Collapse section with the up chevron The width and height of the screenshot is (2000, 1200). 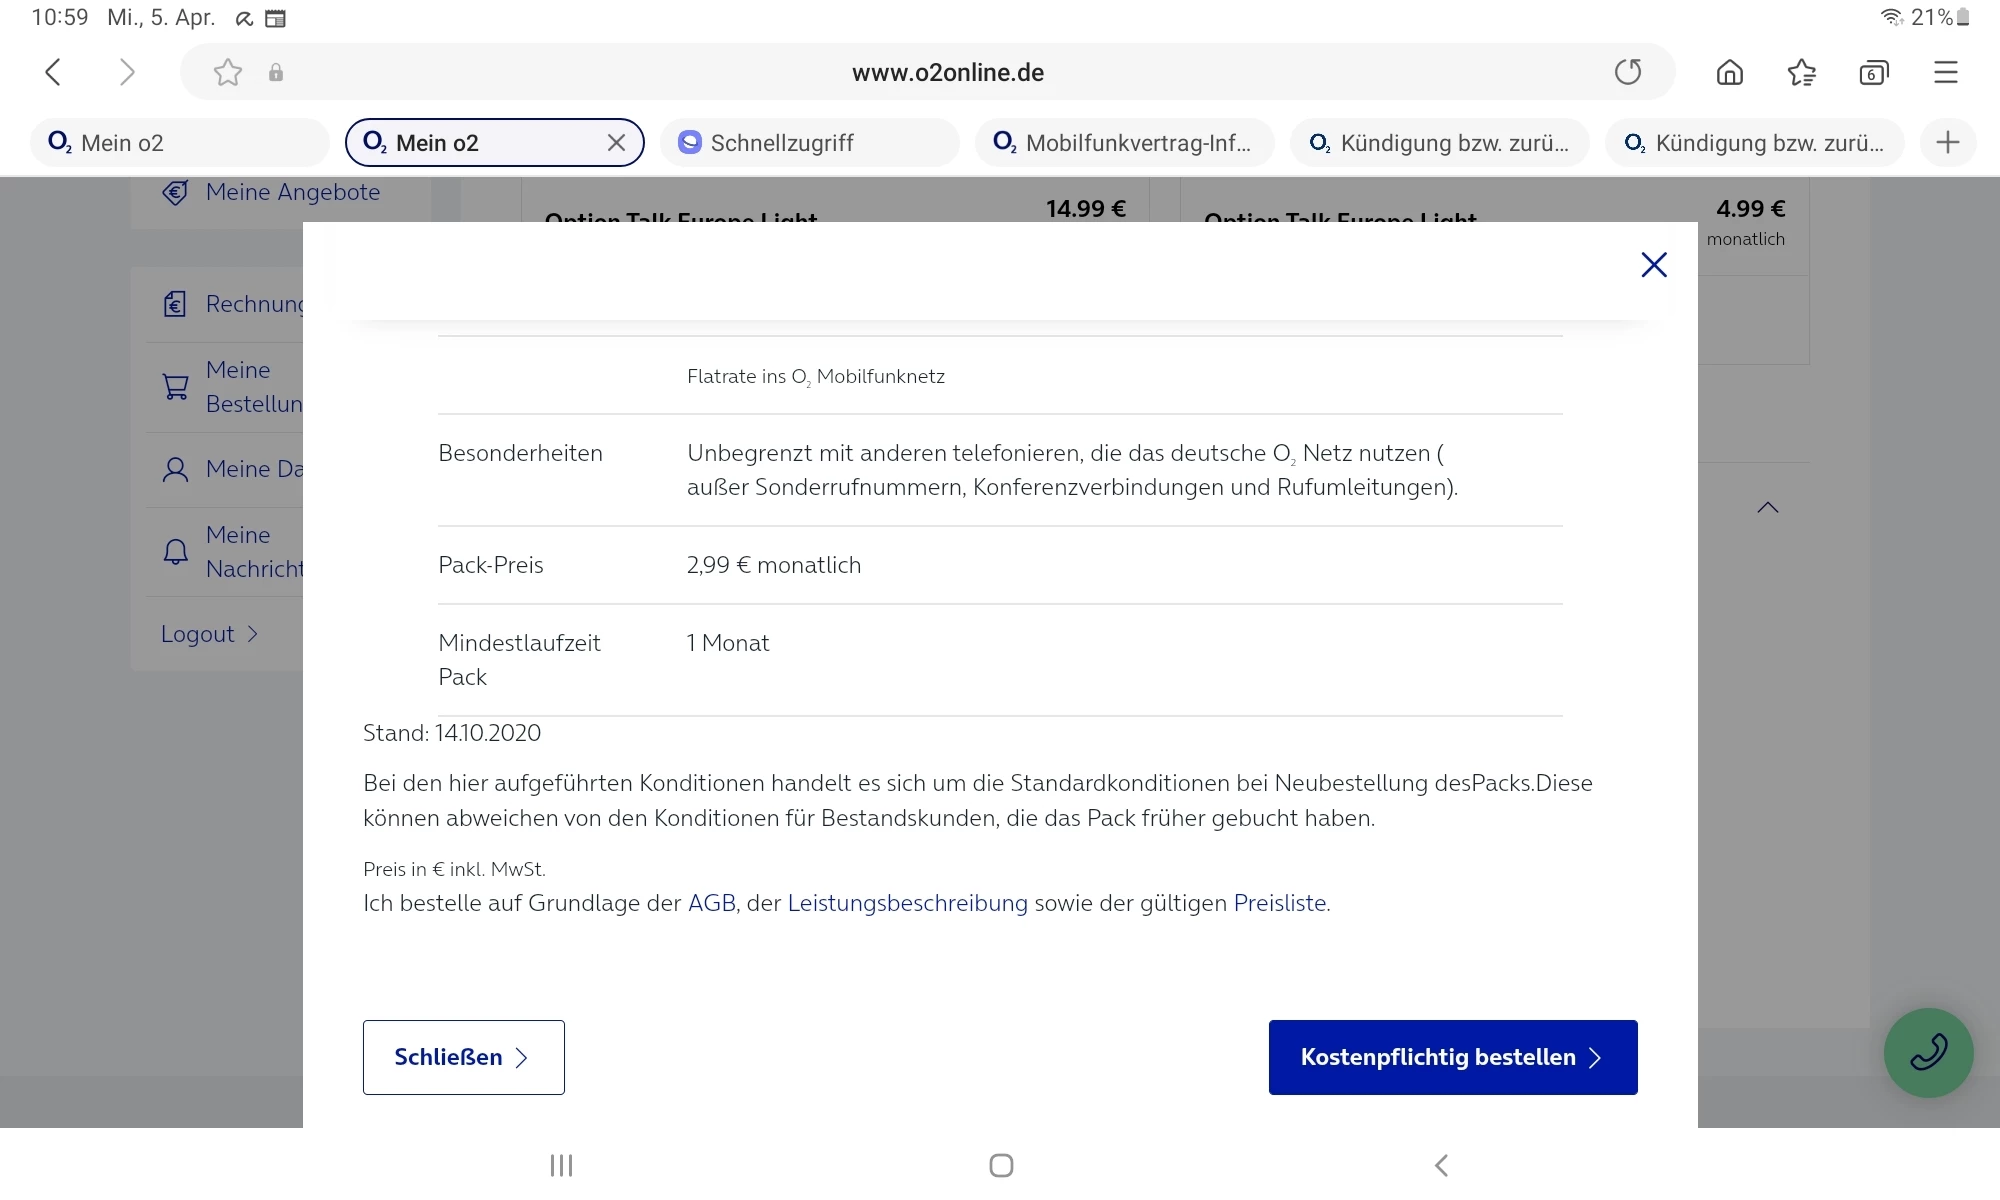(x=1767, y=508)
